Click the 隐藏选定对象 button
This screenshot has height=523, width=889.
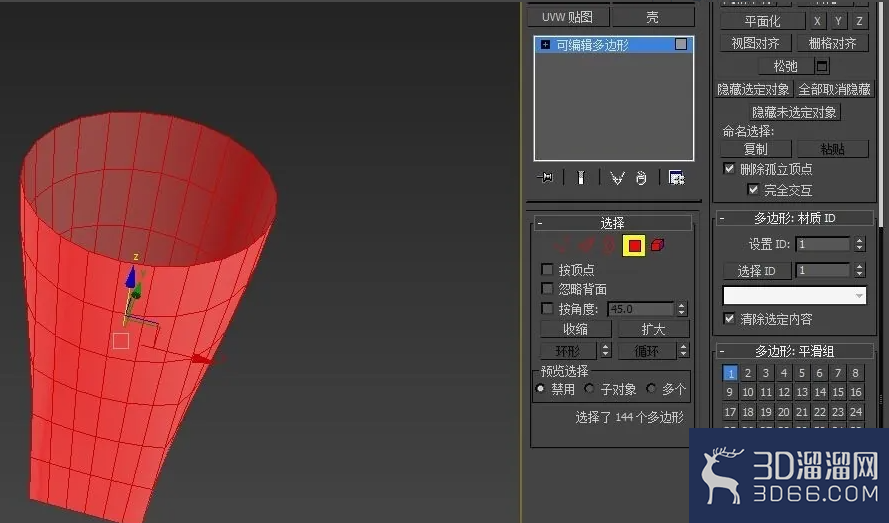753,90
